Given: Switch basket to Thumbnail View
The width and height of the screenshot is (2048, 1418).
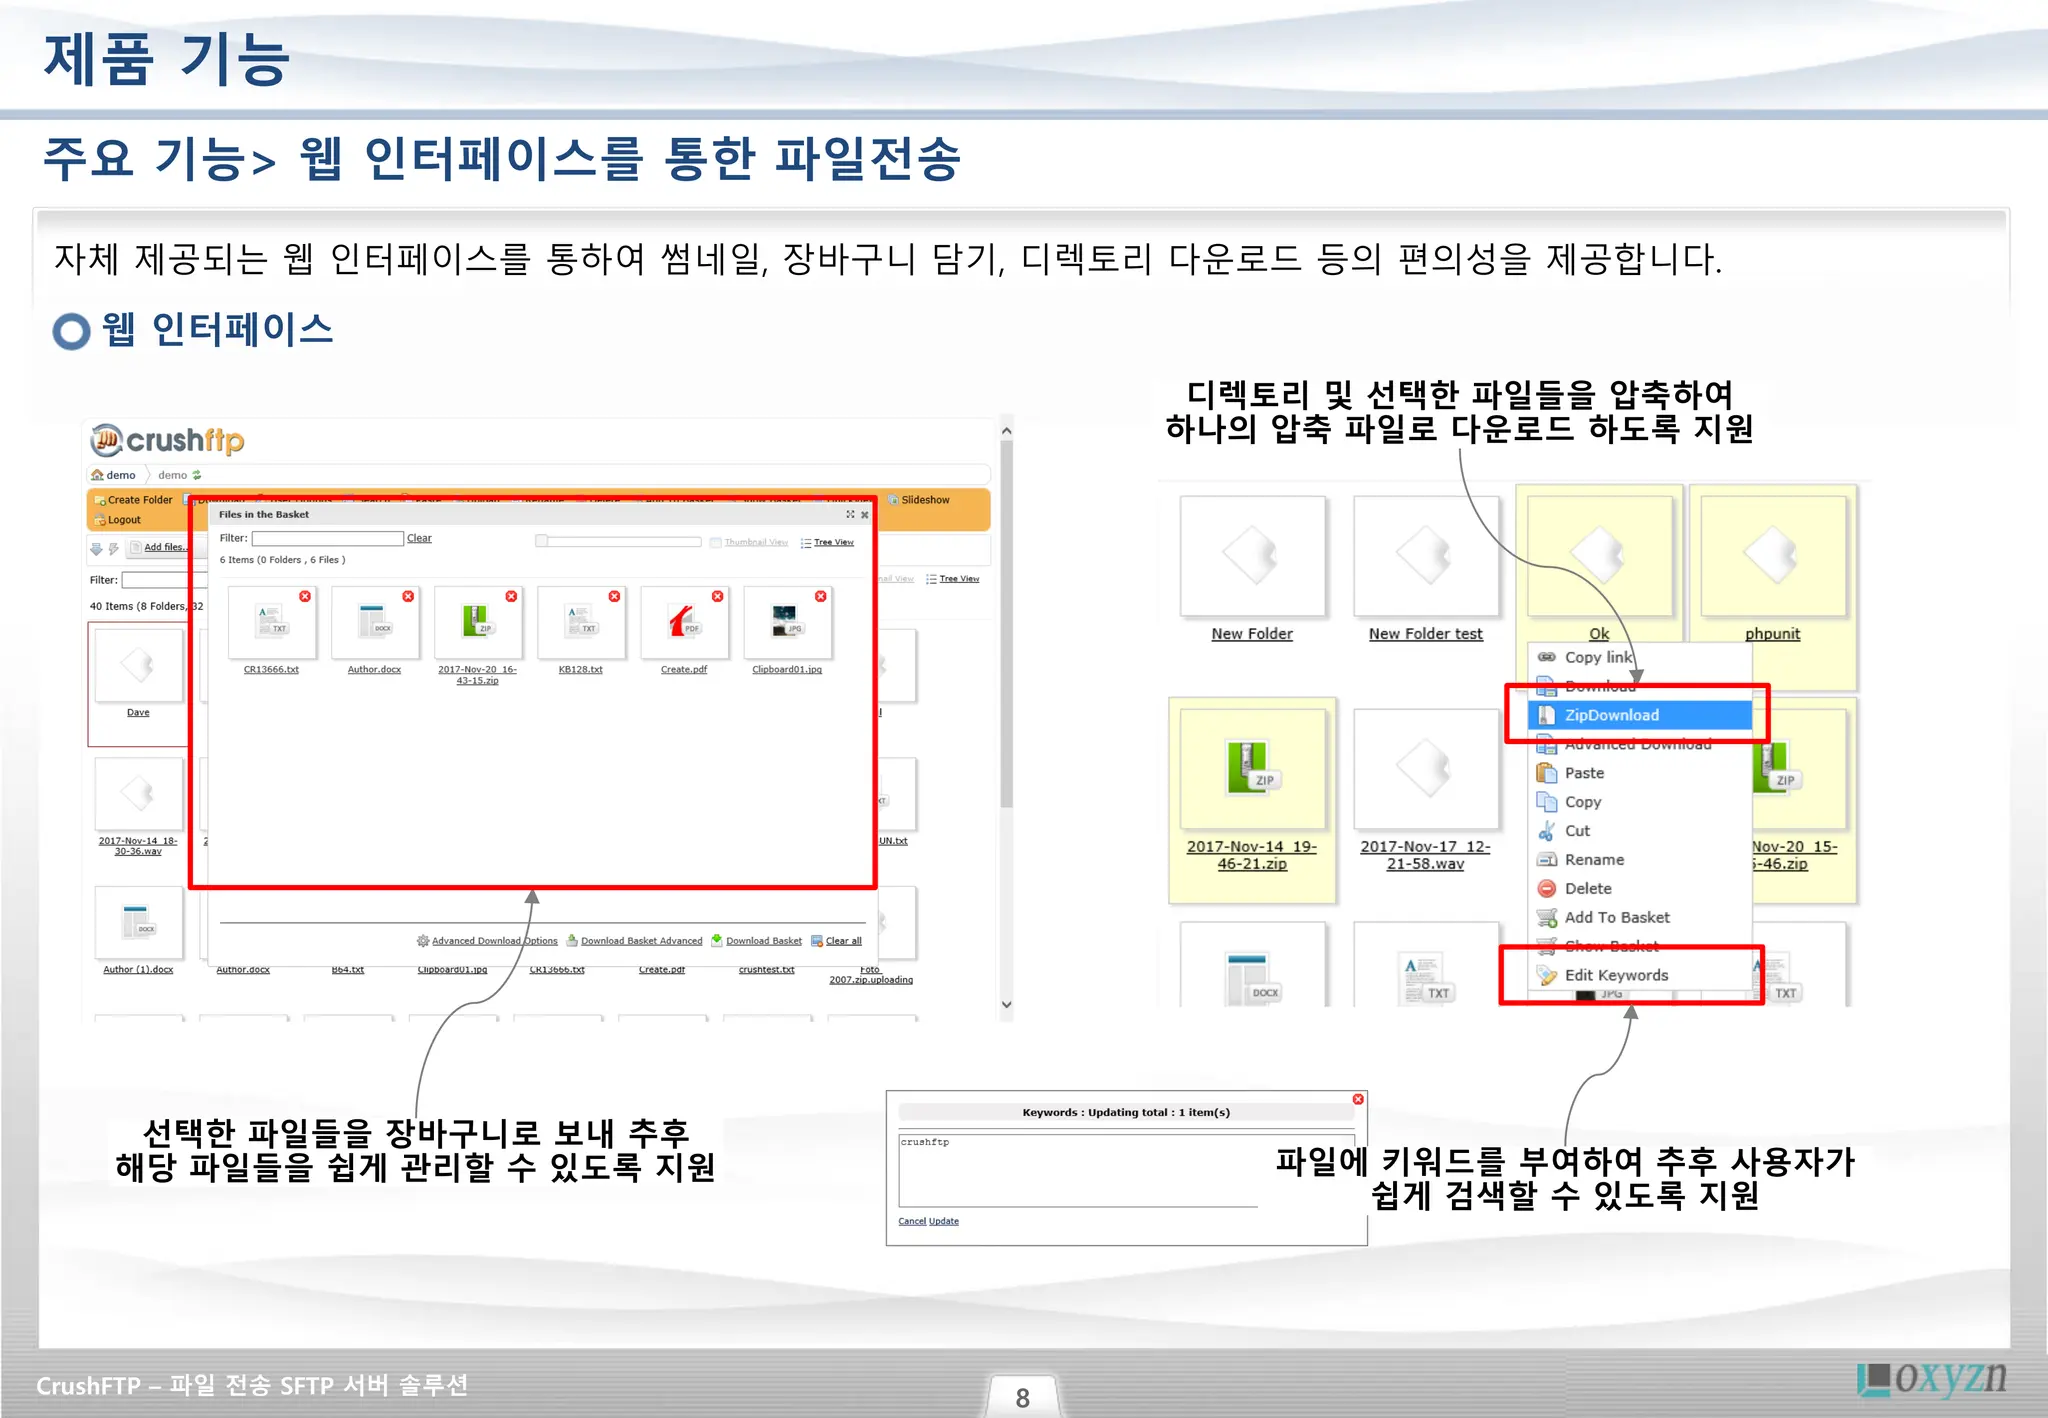Looking at the screenshot, I should pyautogui.click(x=749, y=542).
